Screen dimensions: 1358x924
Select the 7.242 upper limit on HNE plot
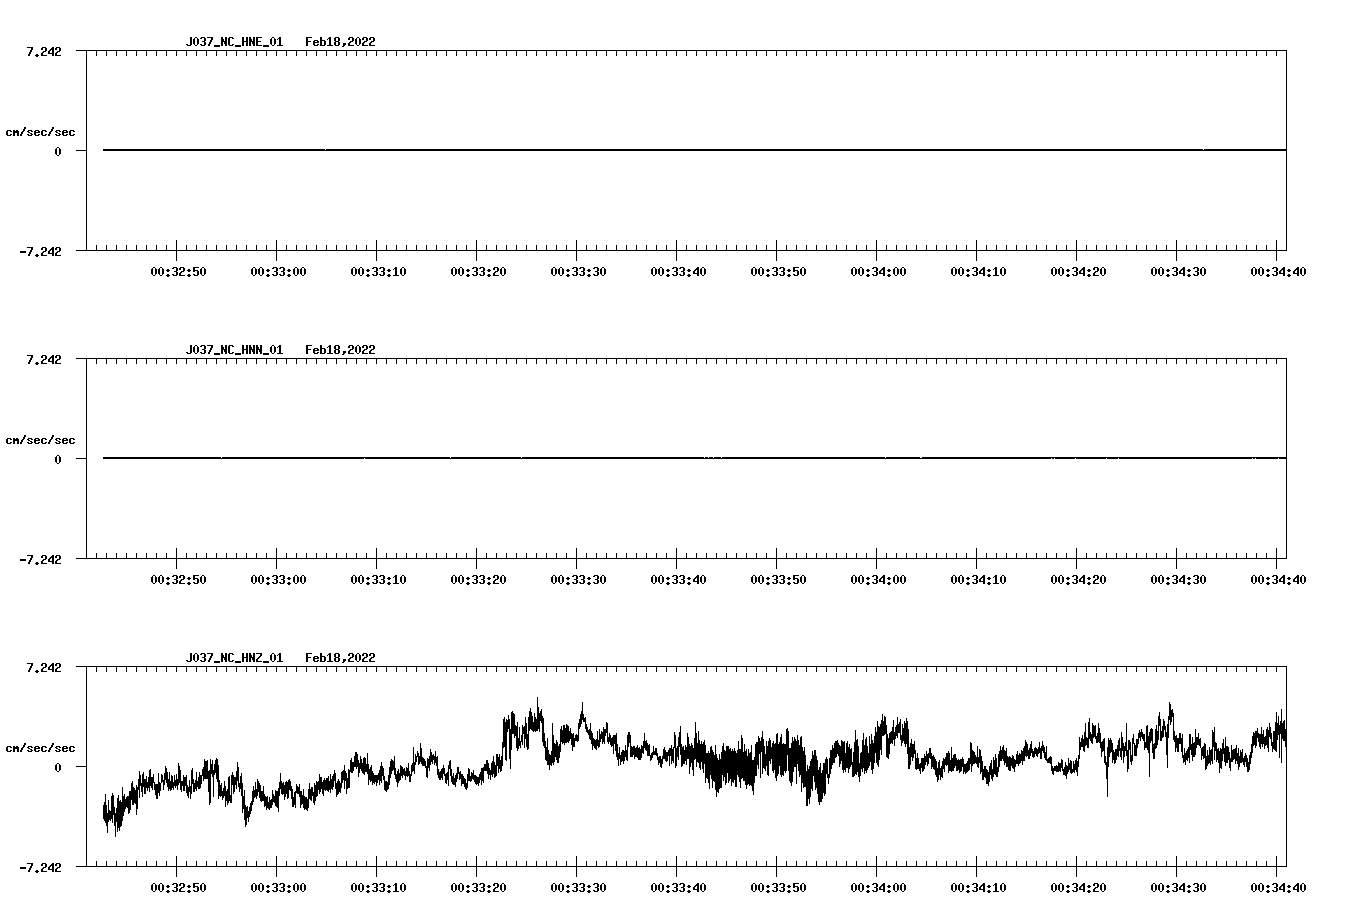43,51
